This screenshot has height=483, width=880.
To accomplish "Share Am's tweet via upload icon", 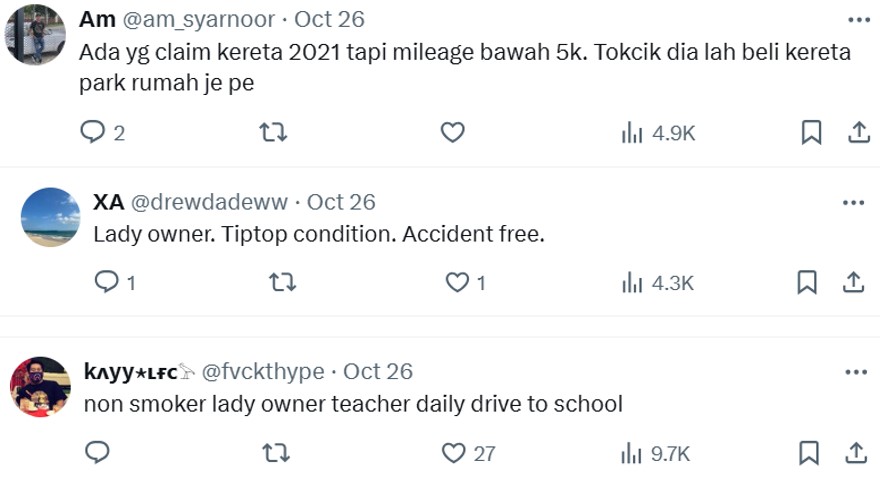I will click(x=859, y=133).
